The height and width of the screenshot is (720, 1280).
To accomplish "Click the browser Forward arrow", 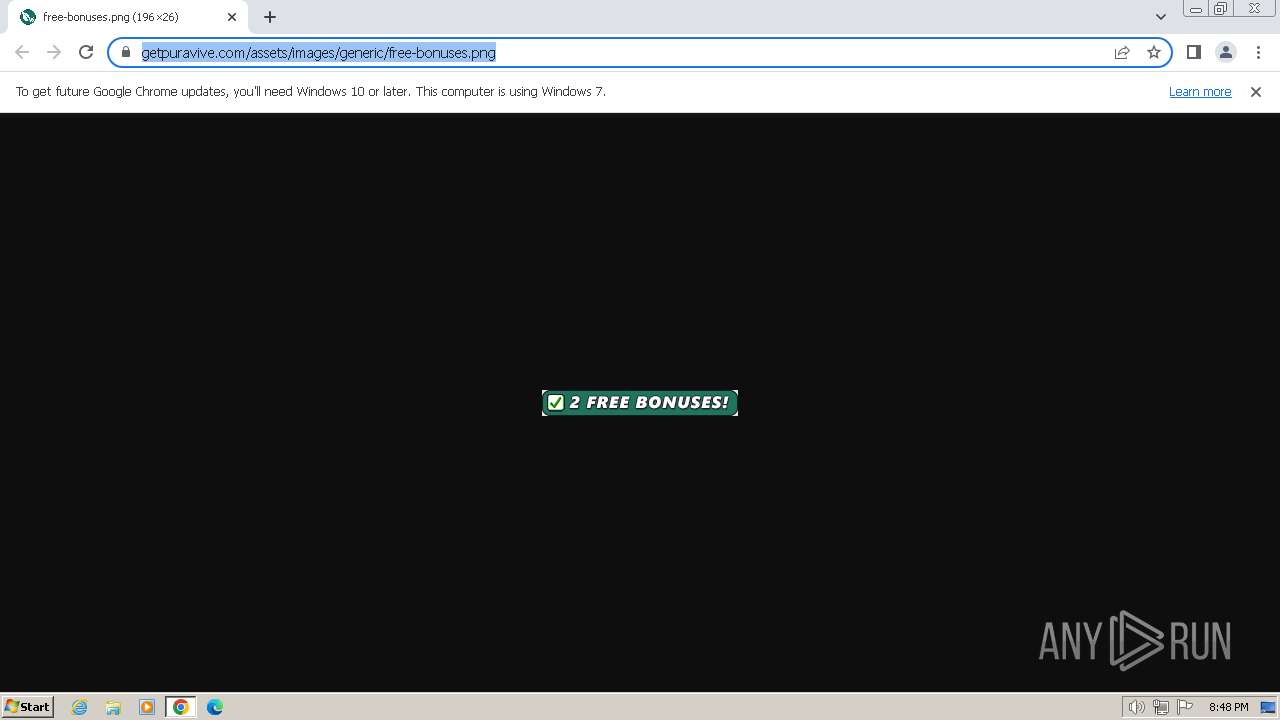I will pos(54,52).
